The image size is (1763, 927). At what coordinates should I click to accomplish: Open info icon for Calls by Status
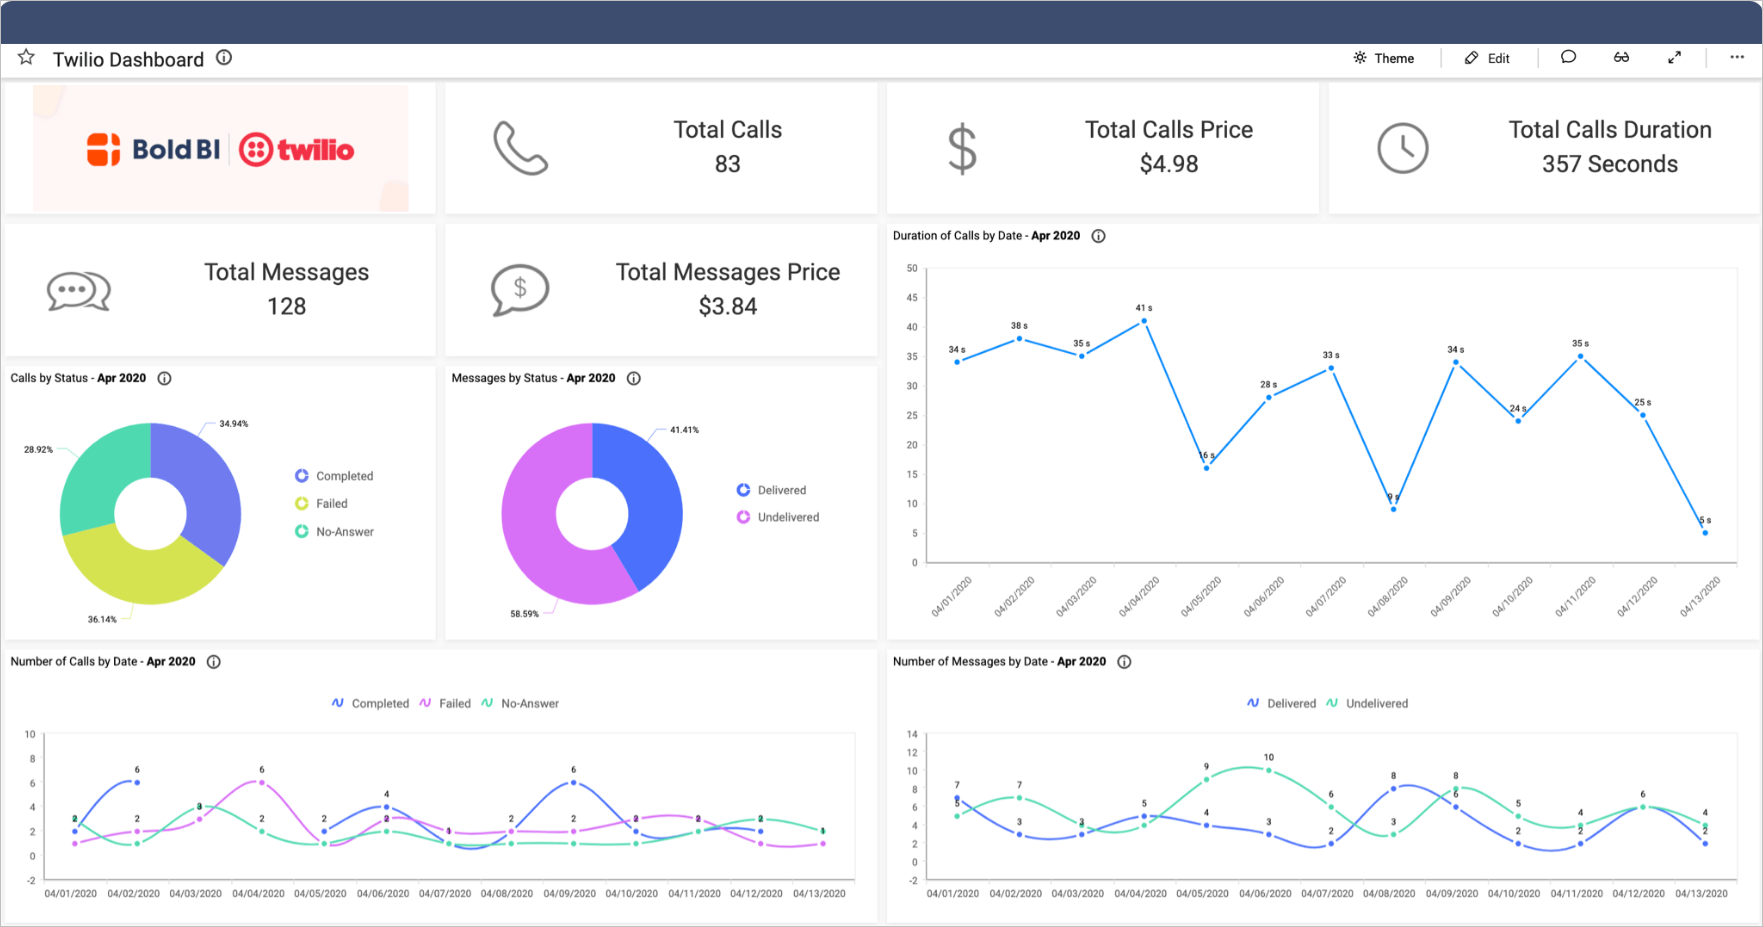[x=165, y=378]
